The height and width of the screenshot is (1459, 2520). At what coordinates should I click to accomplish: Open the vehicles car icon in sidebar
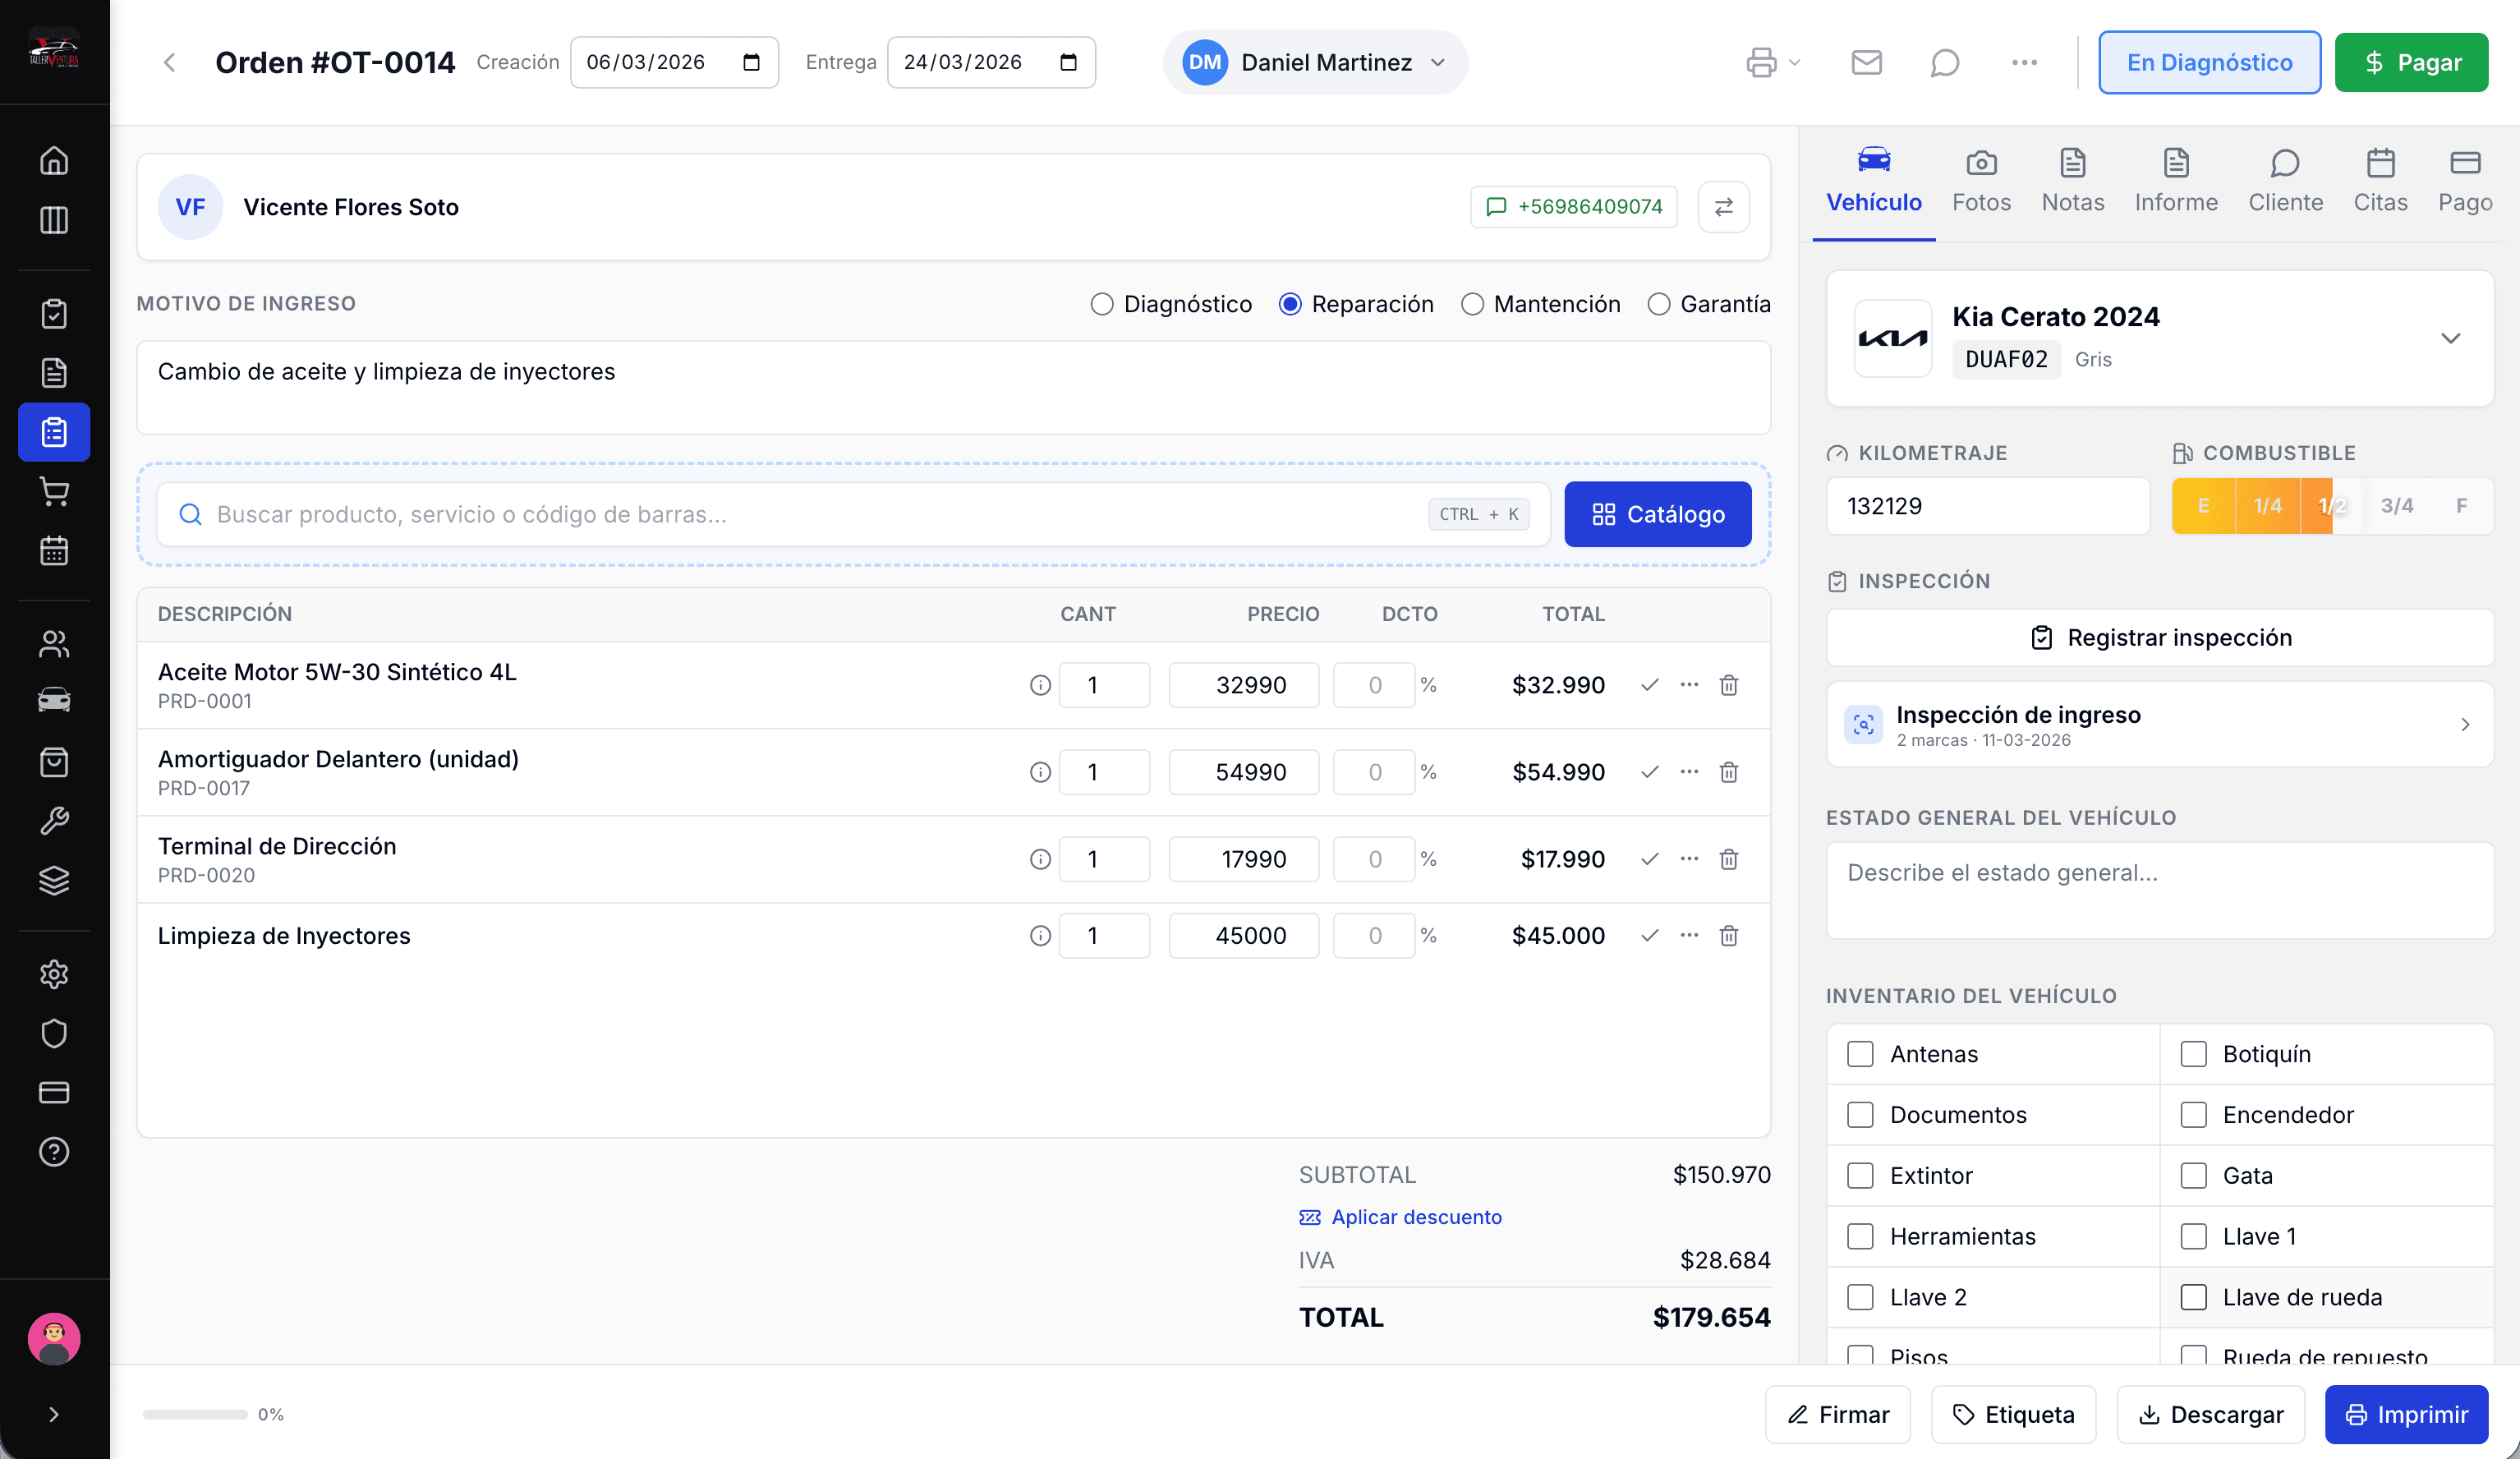point(54,700)
